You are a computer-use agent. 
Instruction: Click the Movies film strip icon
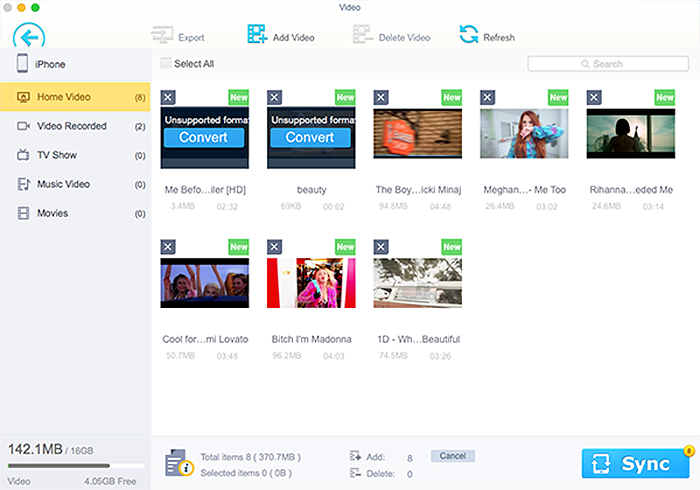point(23,213)
